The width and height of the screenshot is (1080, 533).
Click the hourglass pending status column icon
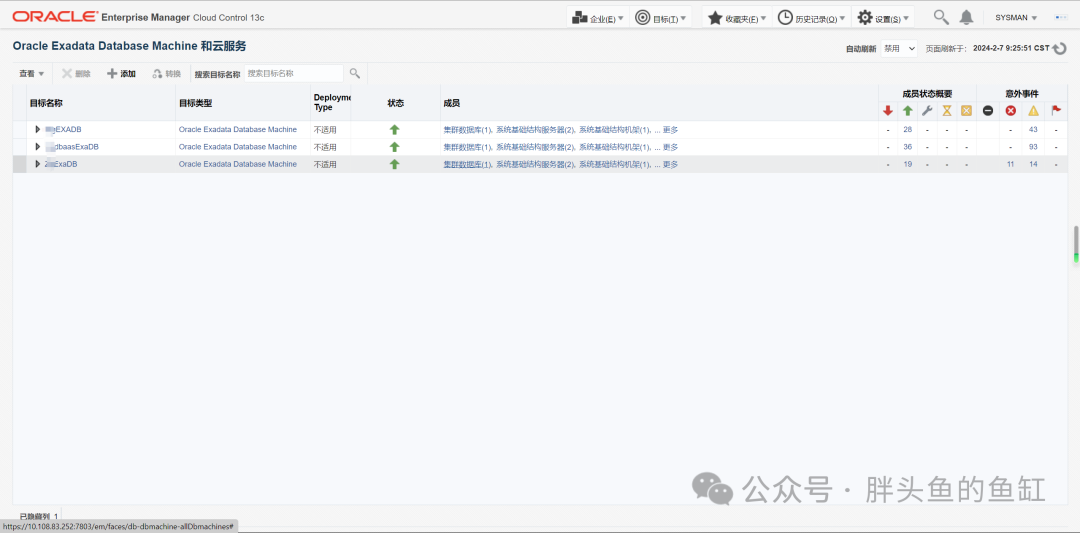point(947,110)
